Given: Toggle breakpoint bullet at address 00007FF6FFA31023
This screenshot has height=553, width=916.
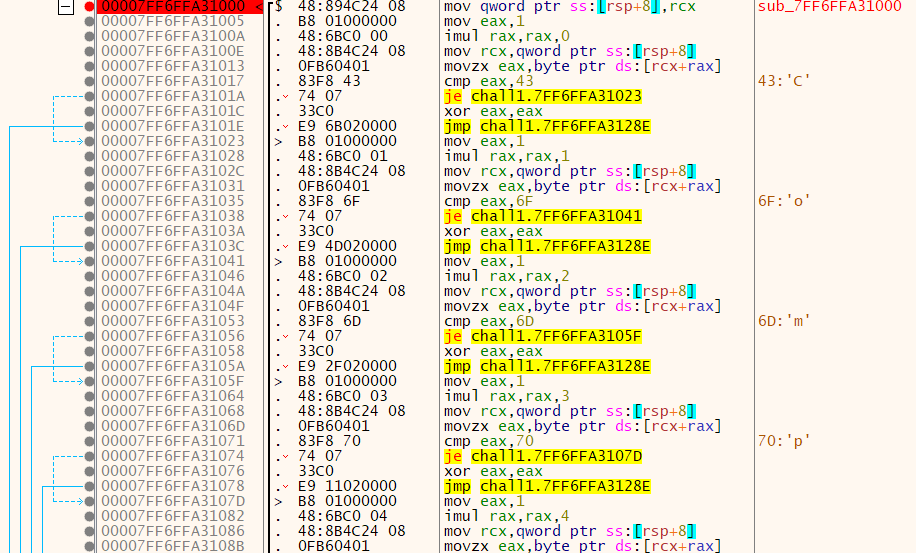Looking at the screenshot, I should click(x=89, y=141).
